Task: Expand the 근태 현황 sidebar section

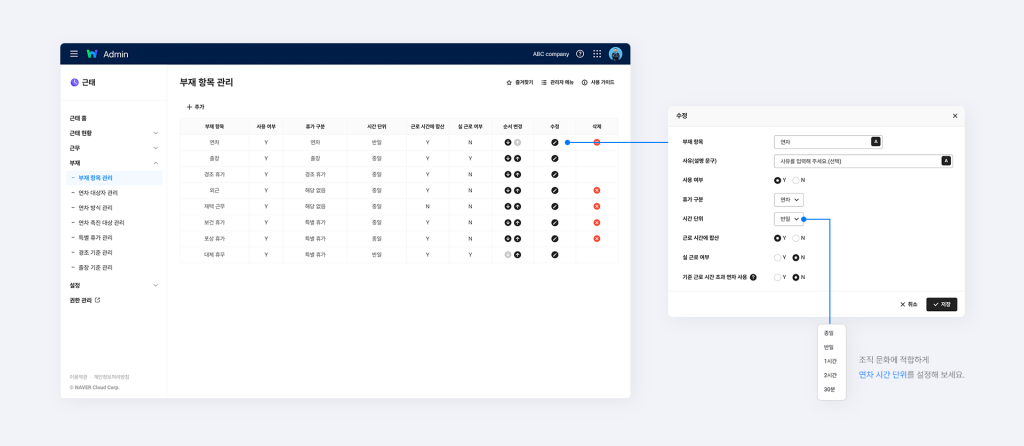Action: (x=155, y=133)
